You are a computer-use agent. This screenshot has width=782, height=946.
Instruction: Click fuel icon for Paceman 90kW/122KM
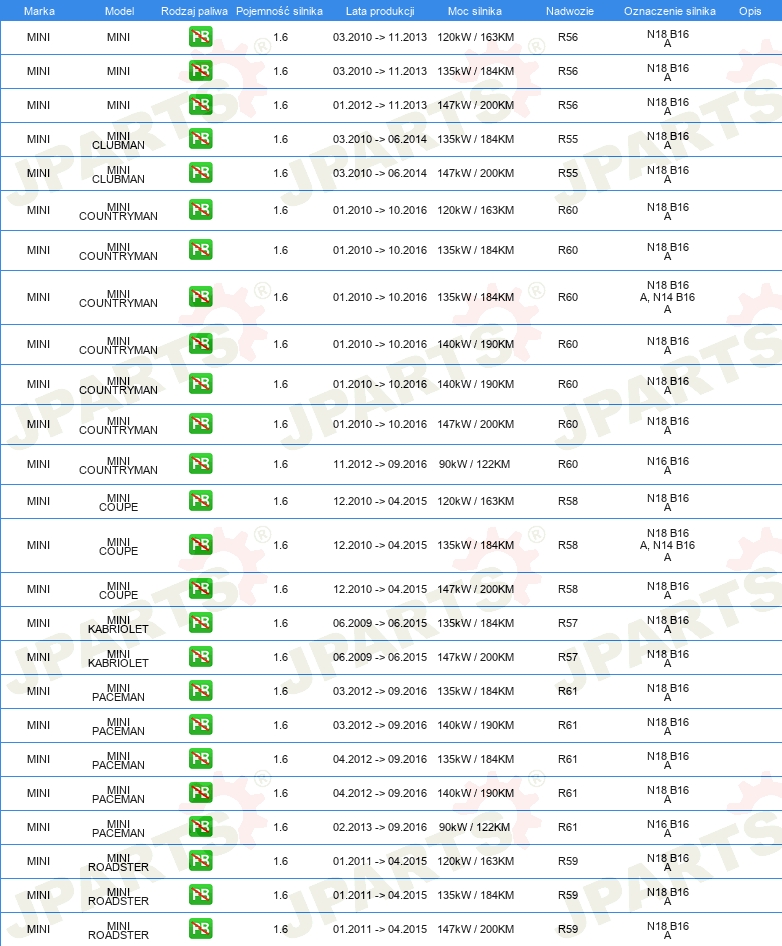pos(200,827)
